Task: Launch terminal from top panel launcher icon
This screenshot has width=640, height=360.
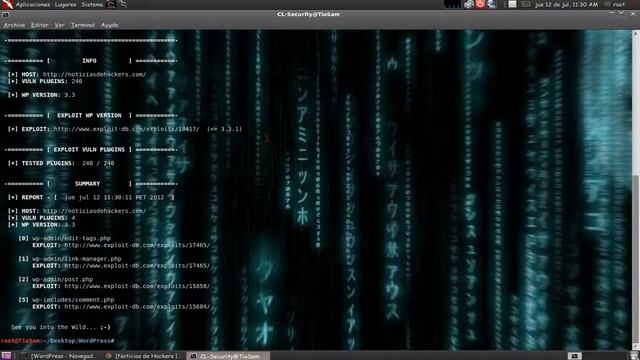Action: tap(111, 4)
